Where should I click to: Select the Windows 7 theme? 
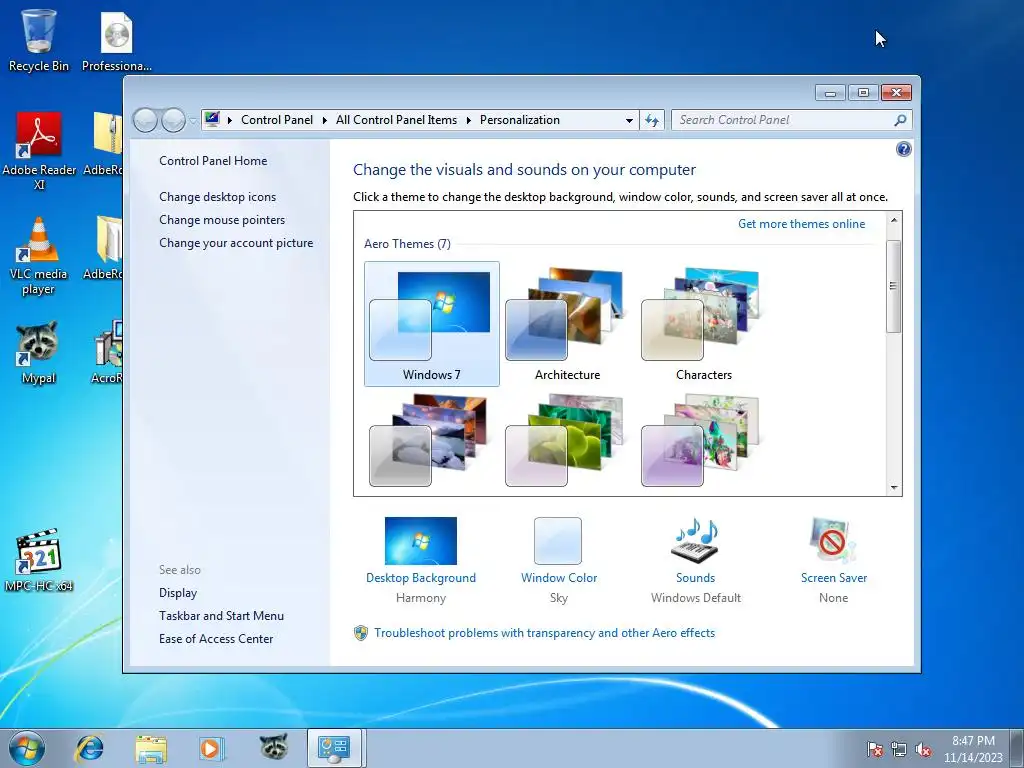coord(432,324)
